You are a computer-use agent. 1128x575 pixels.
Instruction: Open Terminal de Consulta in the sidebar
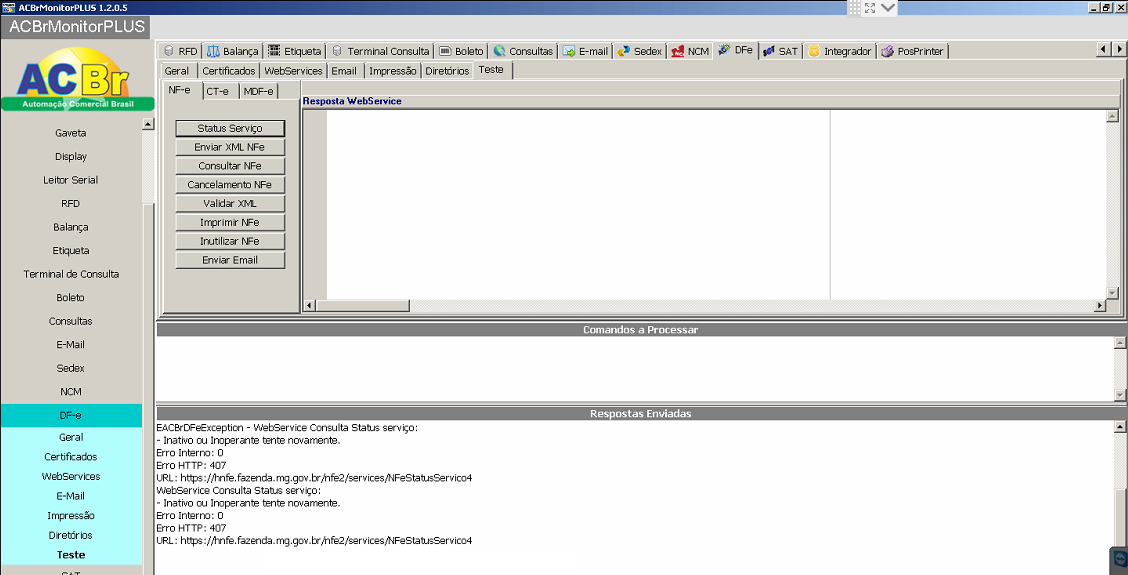click(70, 274)
